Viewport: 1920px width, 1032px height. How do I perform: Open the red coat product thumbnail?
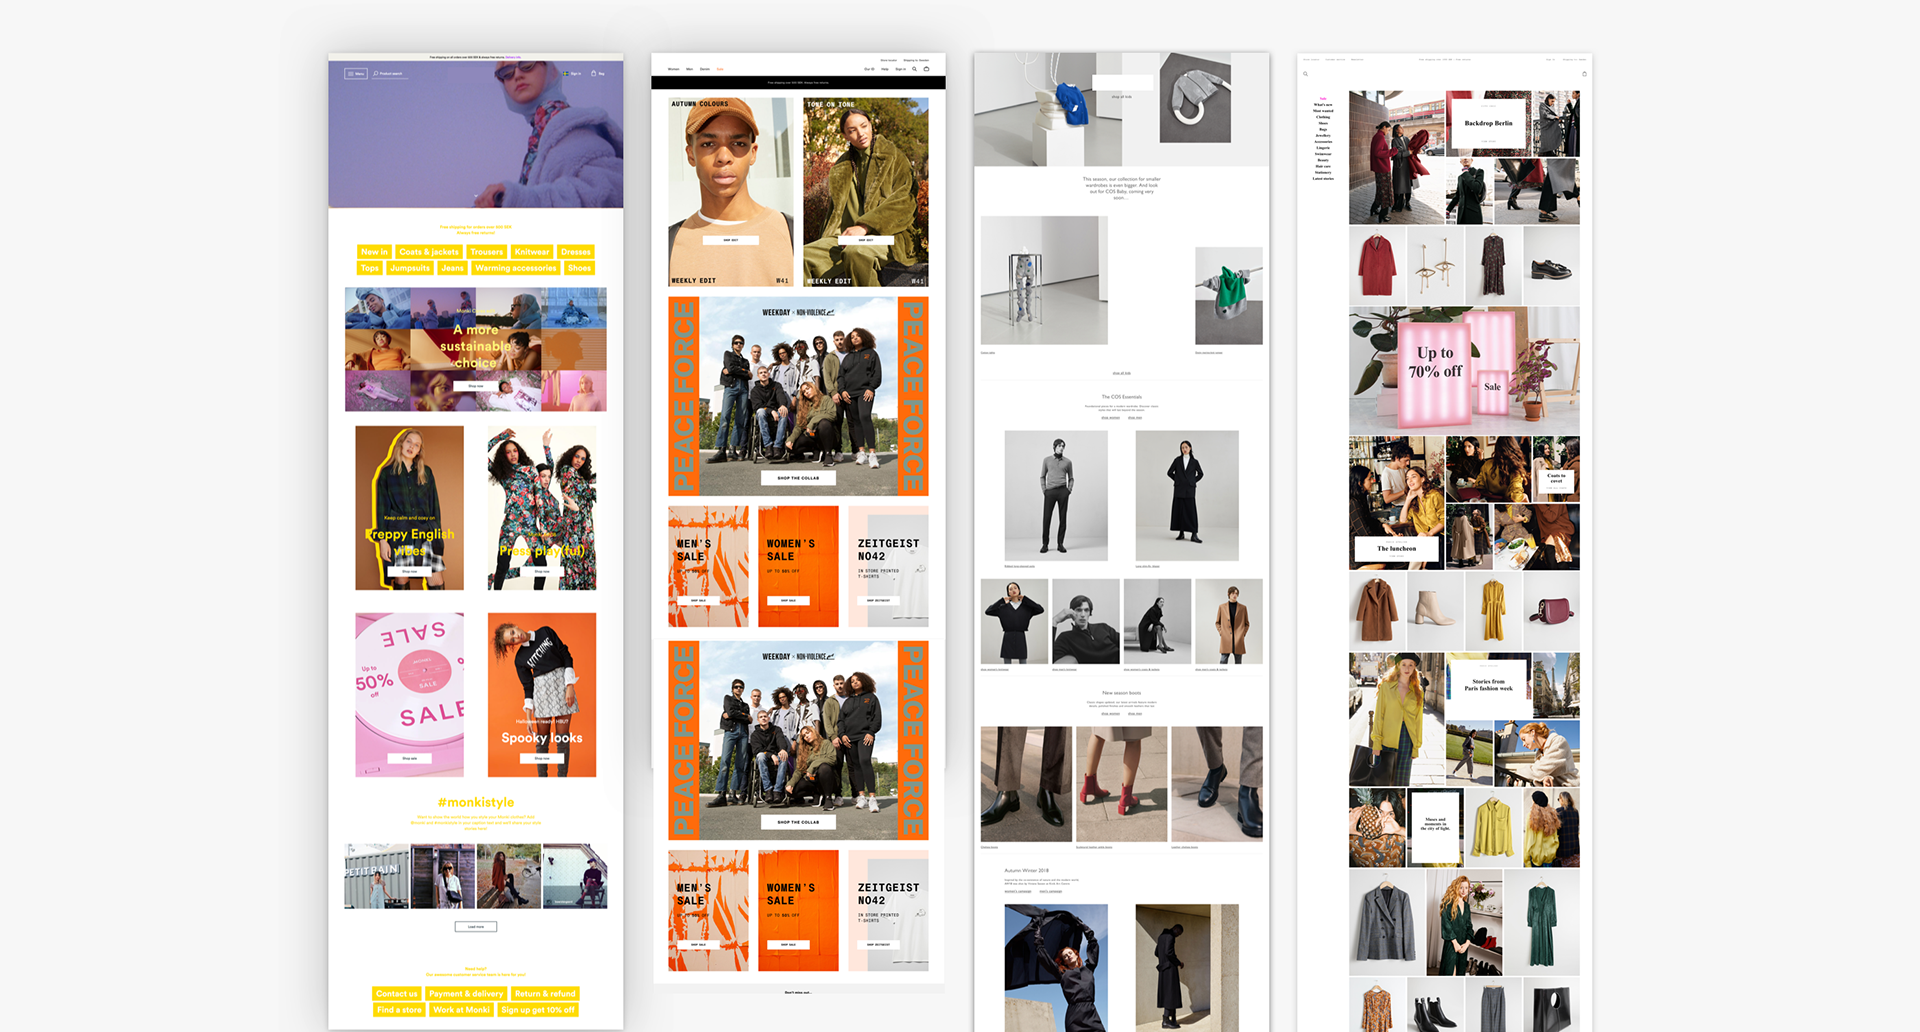click(1376, 266)
